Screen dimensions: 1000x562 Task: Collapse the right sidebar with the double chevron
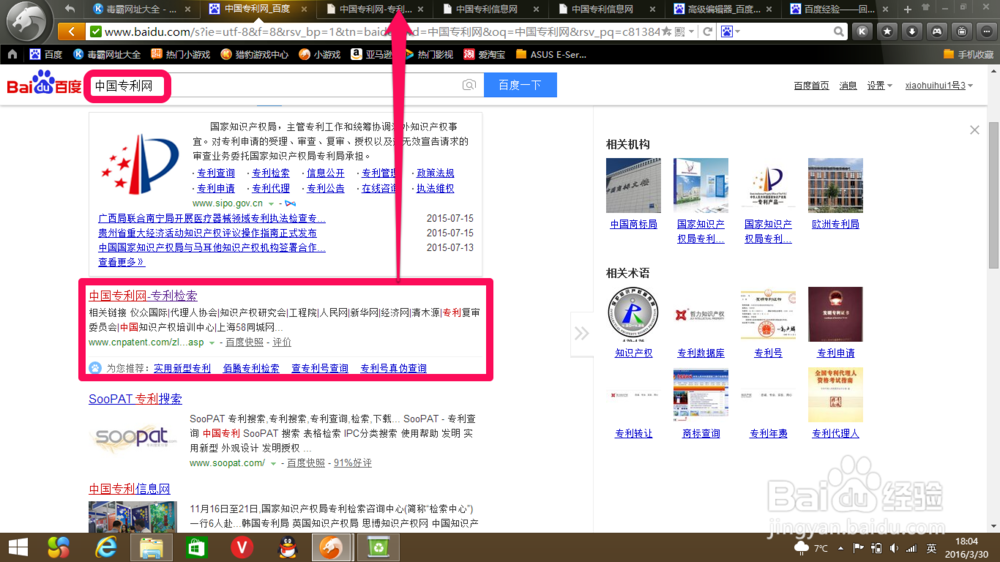(x=581, y=333)
